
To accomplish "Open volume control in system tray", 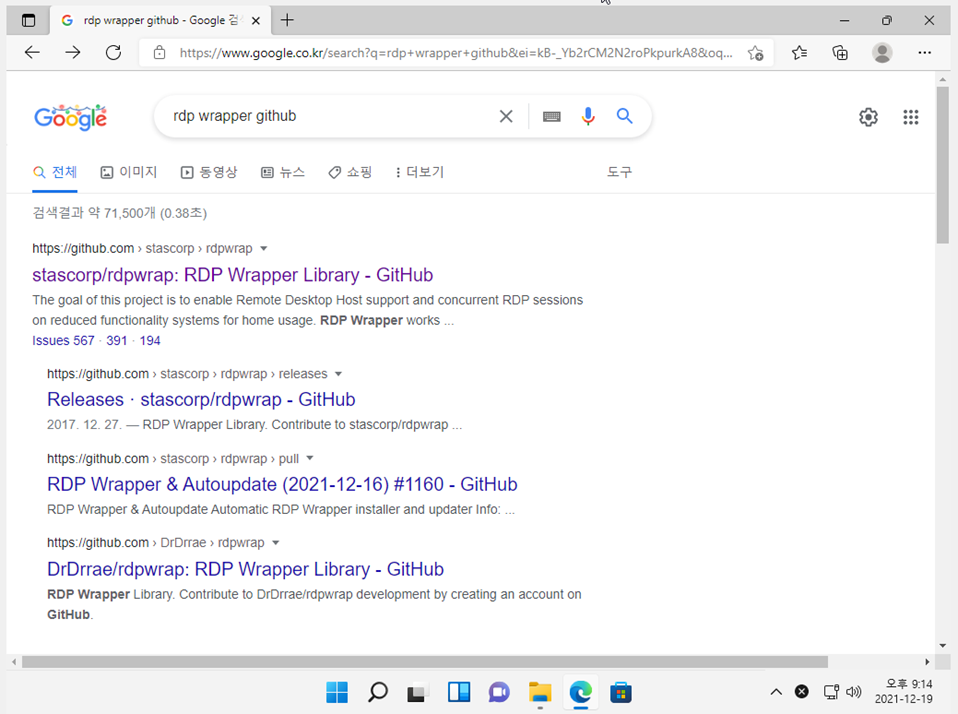I will tap(854, 691).
